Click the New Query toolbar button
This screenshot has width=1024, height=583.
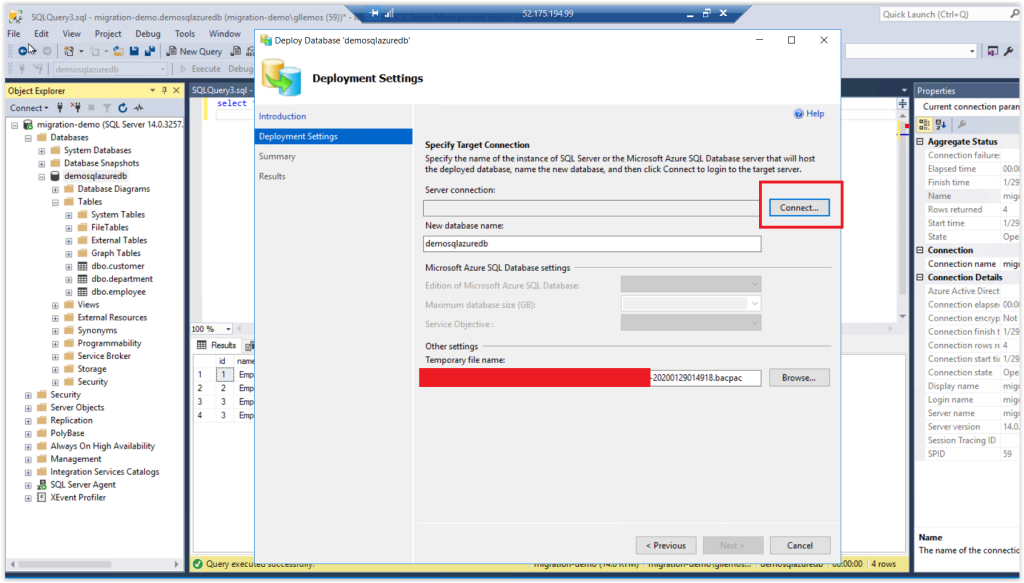(195, 51)
